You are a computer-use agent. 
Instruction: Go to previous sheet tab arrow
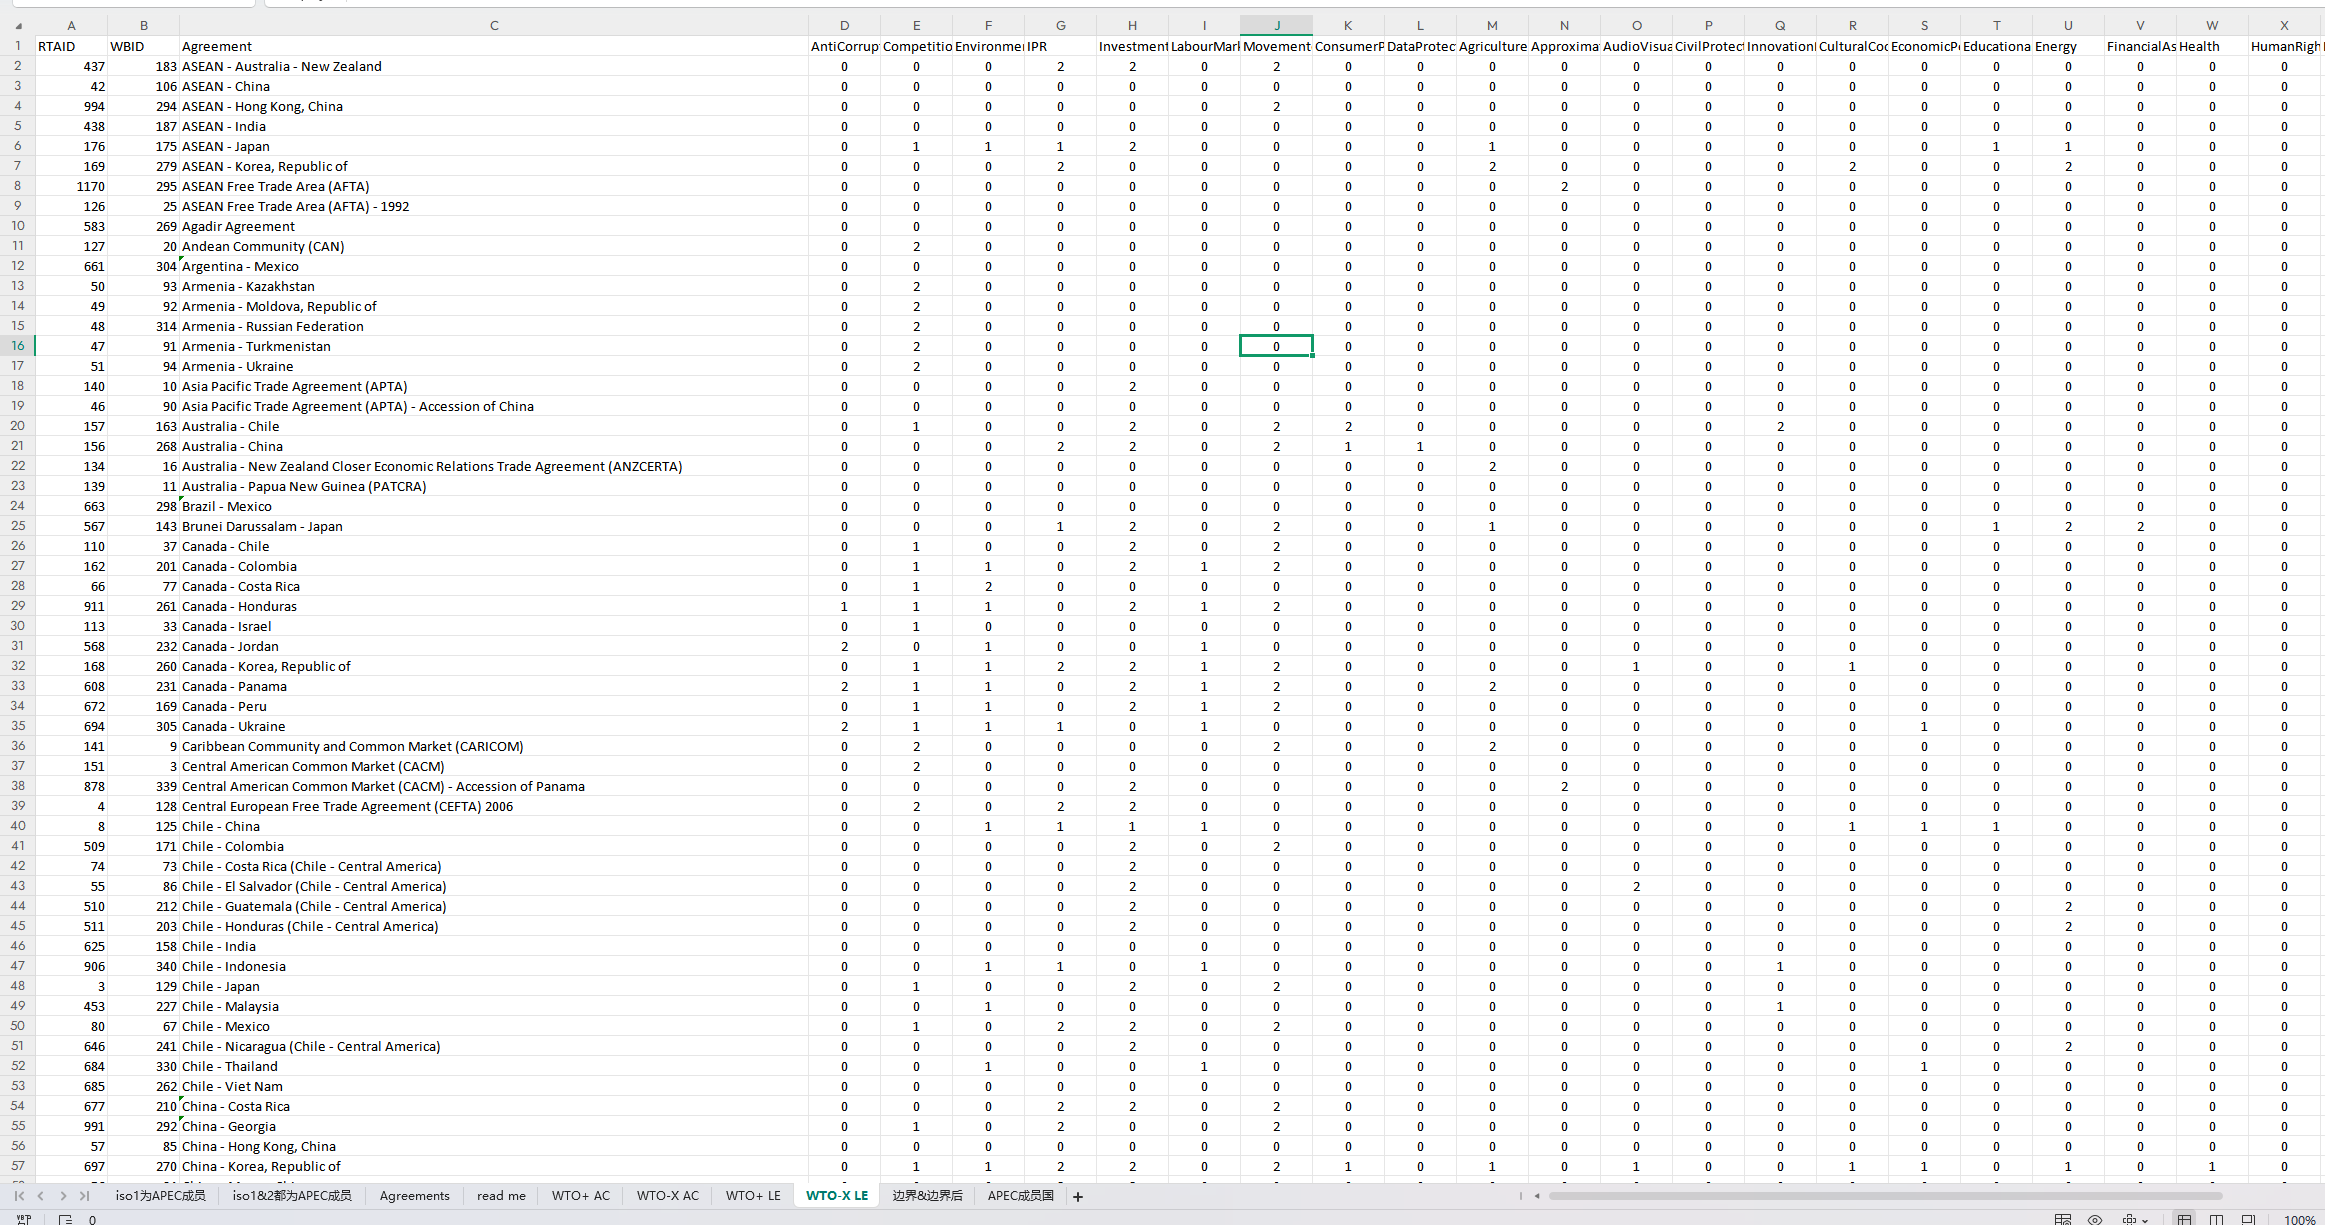click(41, 1196)
